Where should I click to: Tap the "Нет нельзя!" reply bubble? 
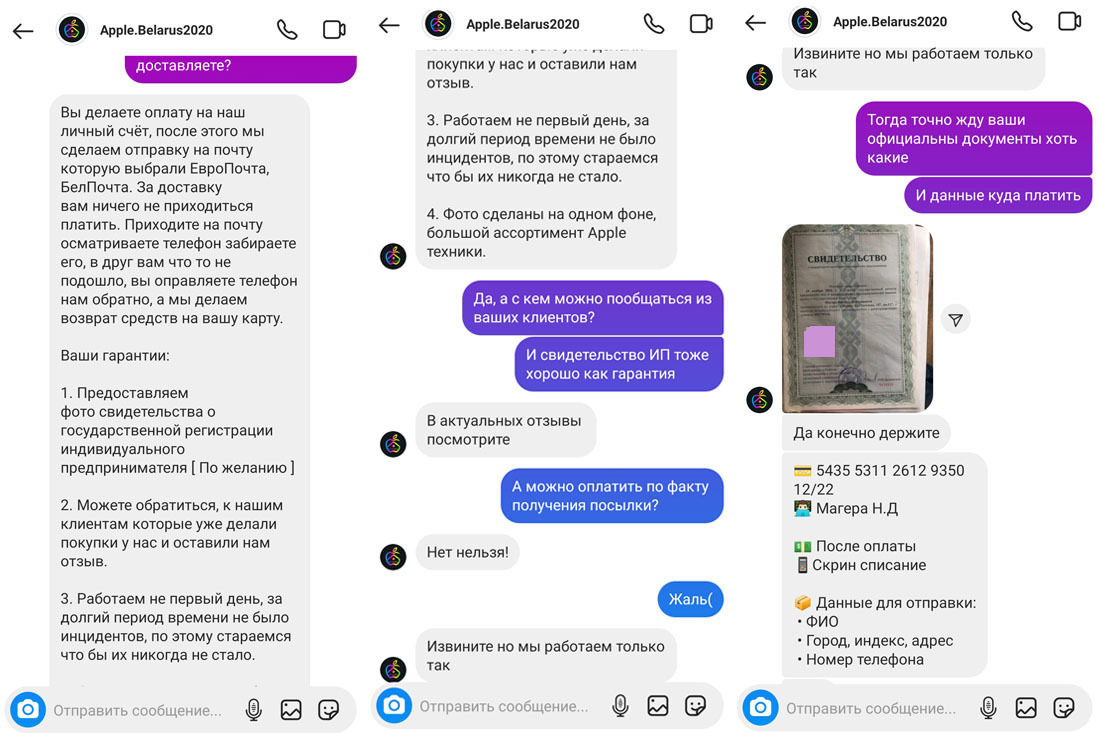pos(467,552)
